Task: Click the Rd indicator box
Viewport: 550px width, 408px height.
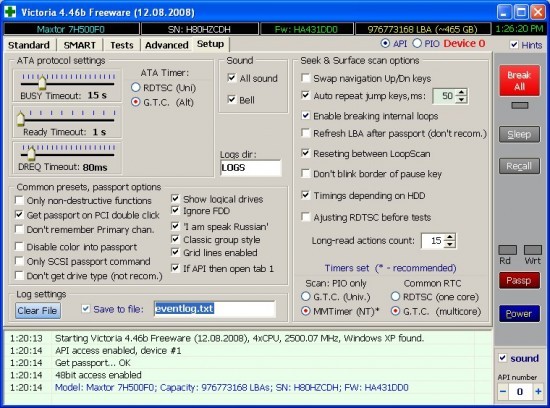Action: 507,250
